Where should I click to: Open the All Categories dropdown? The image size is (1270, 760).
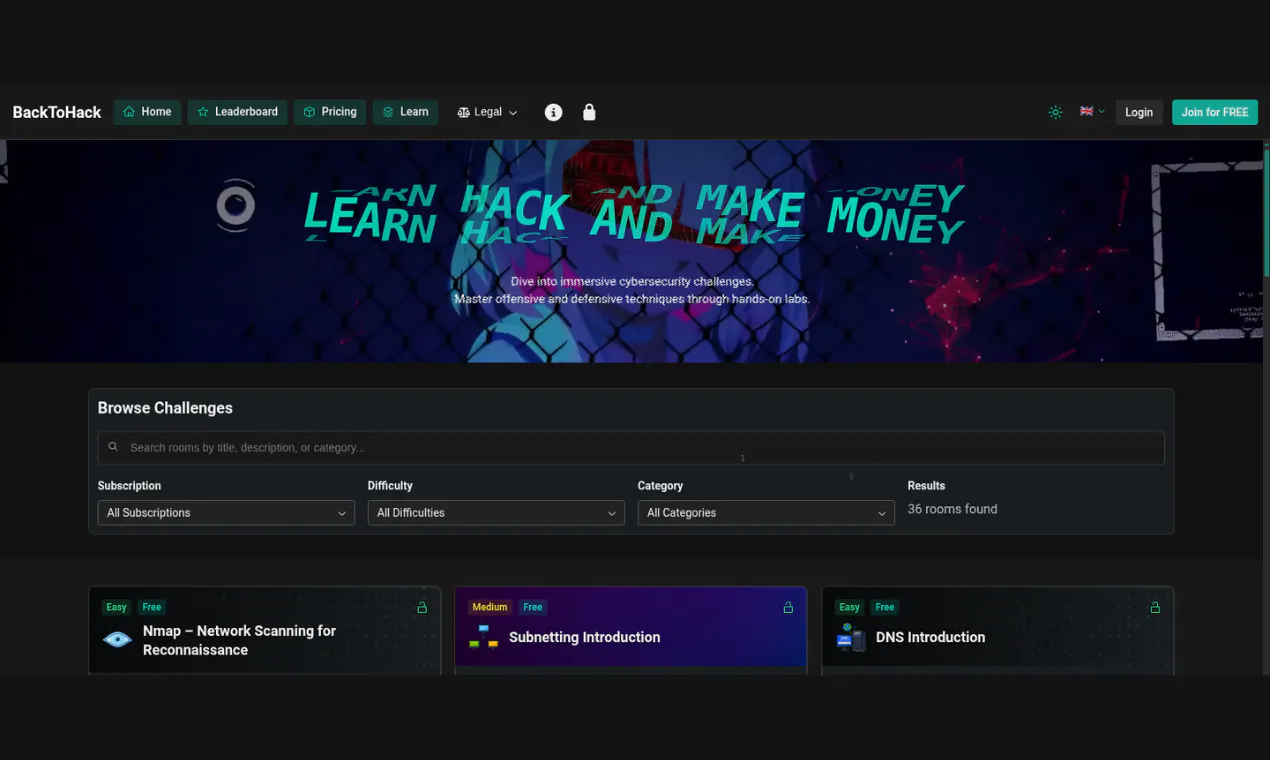point(766,513)
